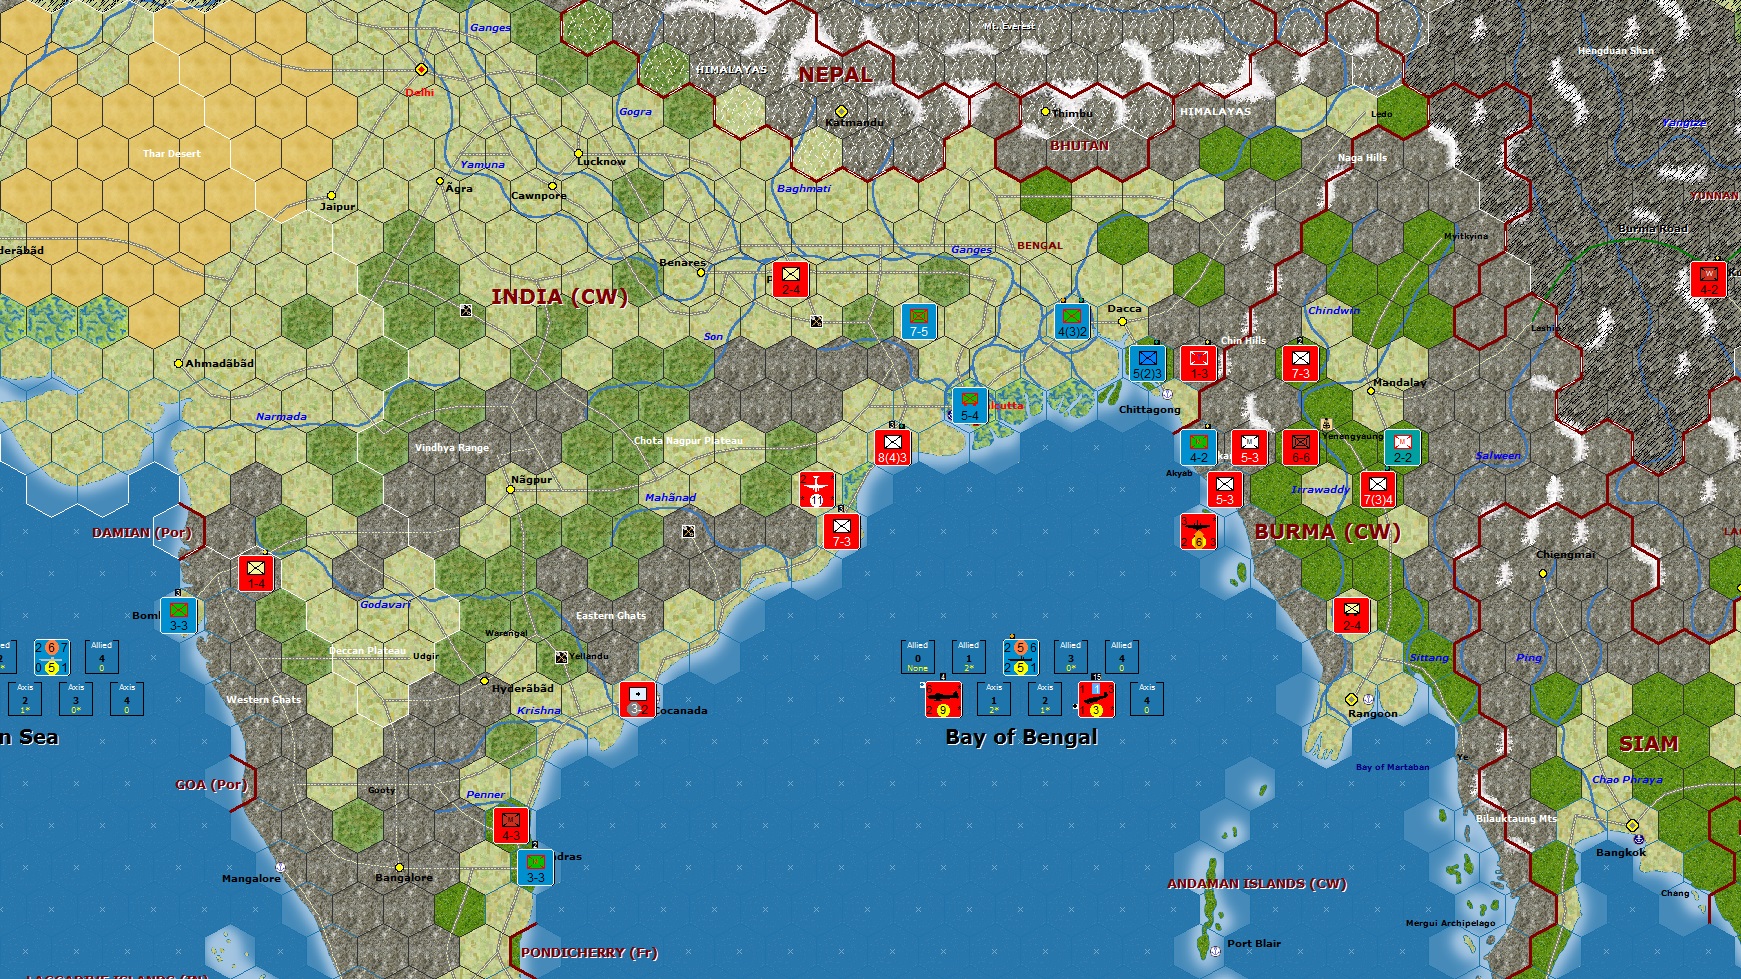Click the Bay of Bengal Allied 3 box

pyautogui.click(x=1070, y=657)
